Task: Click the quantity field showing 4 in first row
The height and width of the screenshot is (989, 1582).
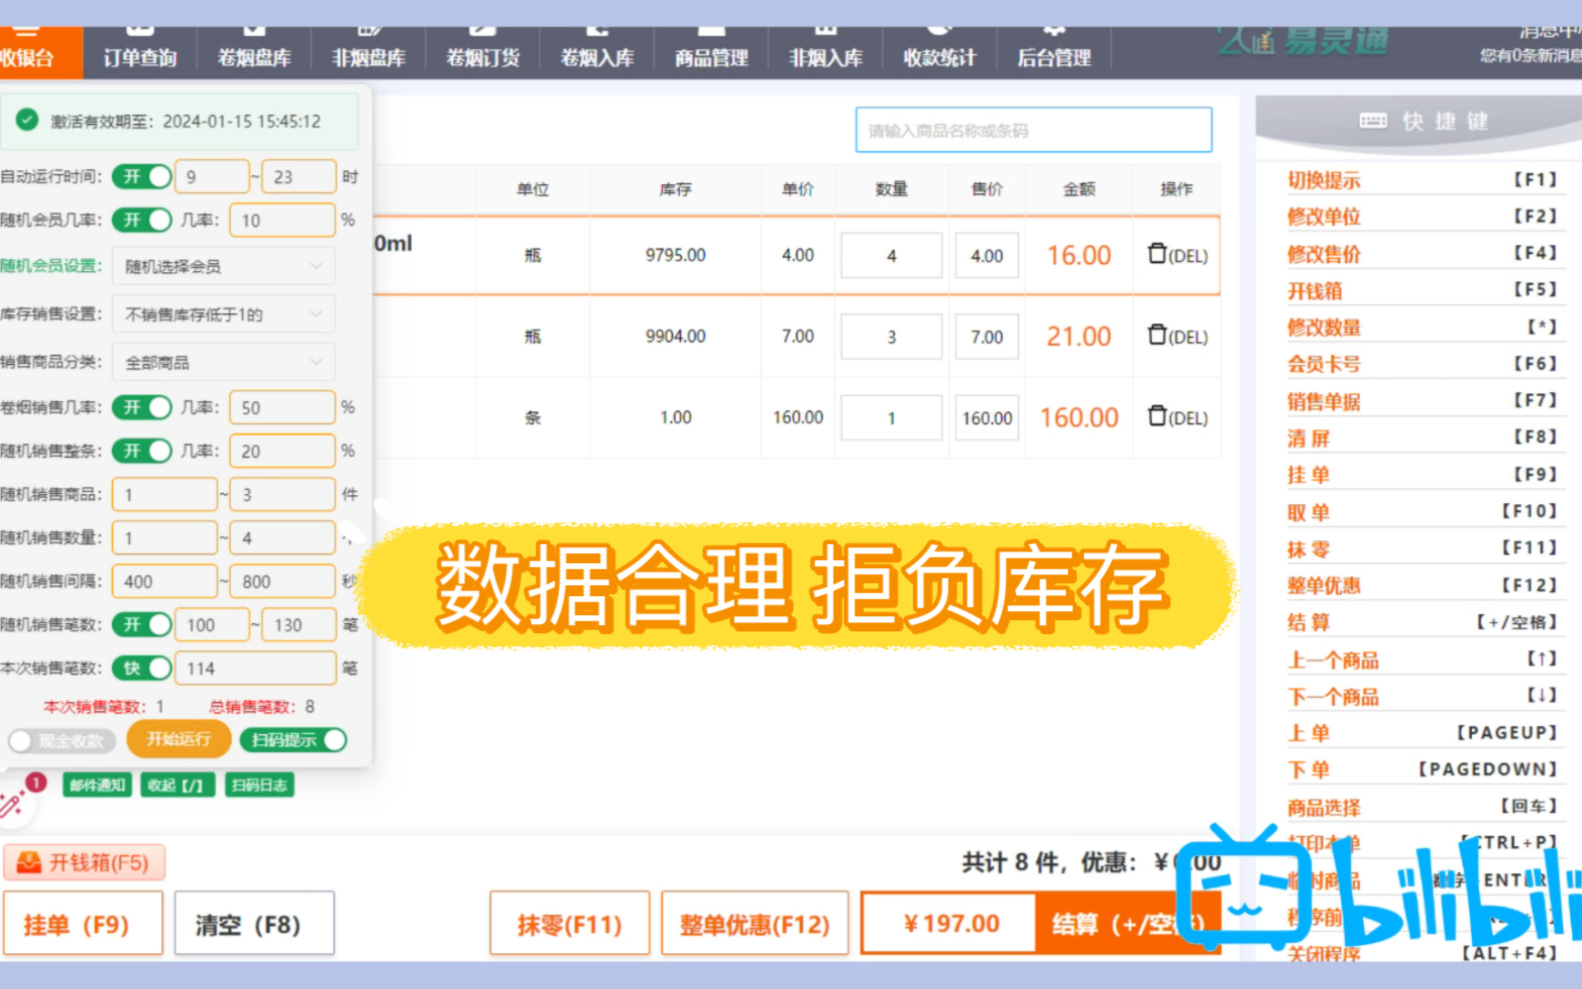Action: (891, 256)
